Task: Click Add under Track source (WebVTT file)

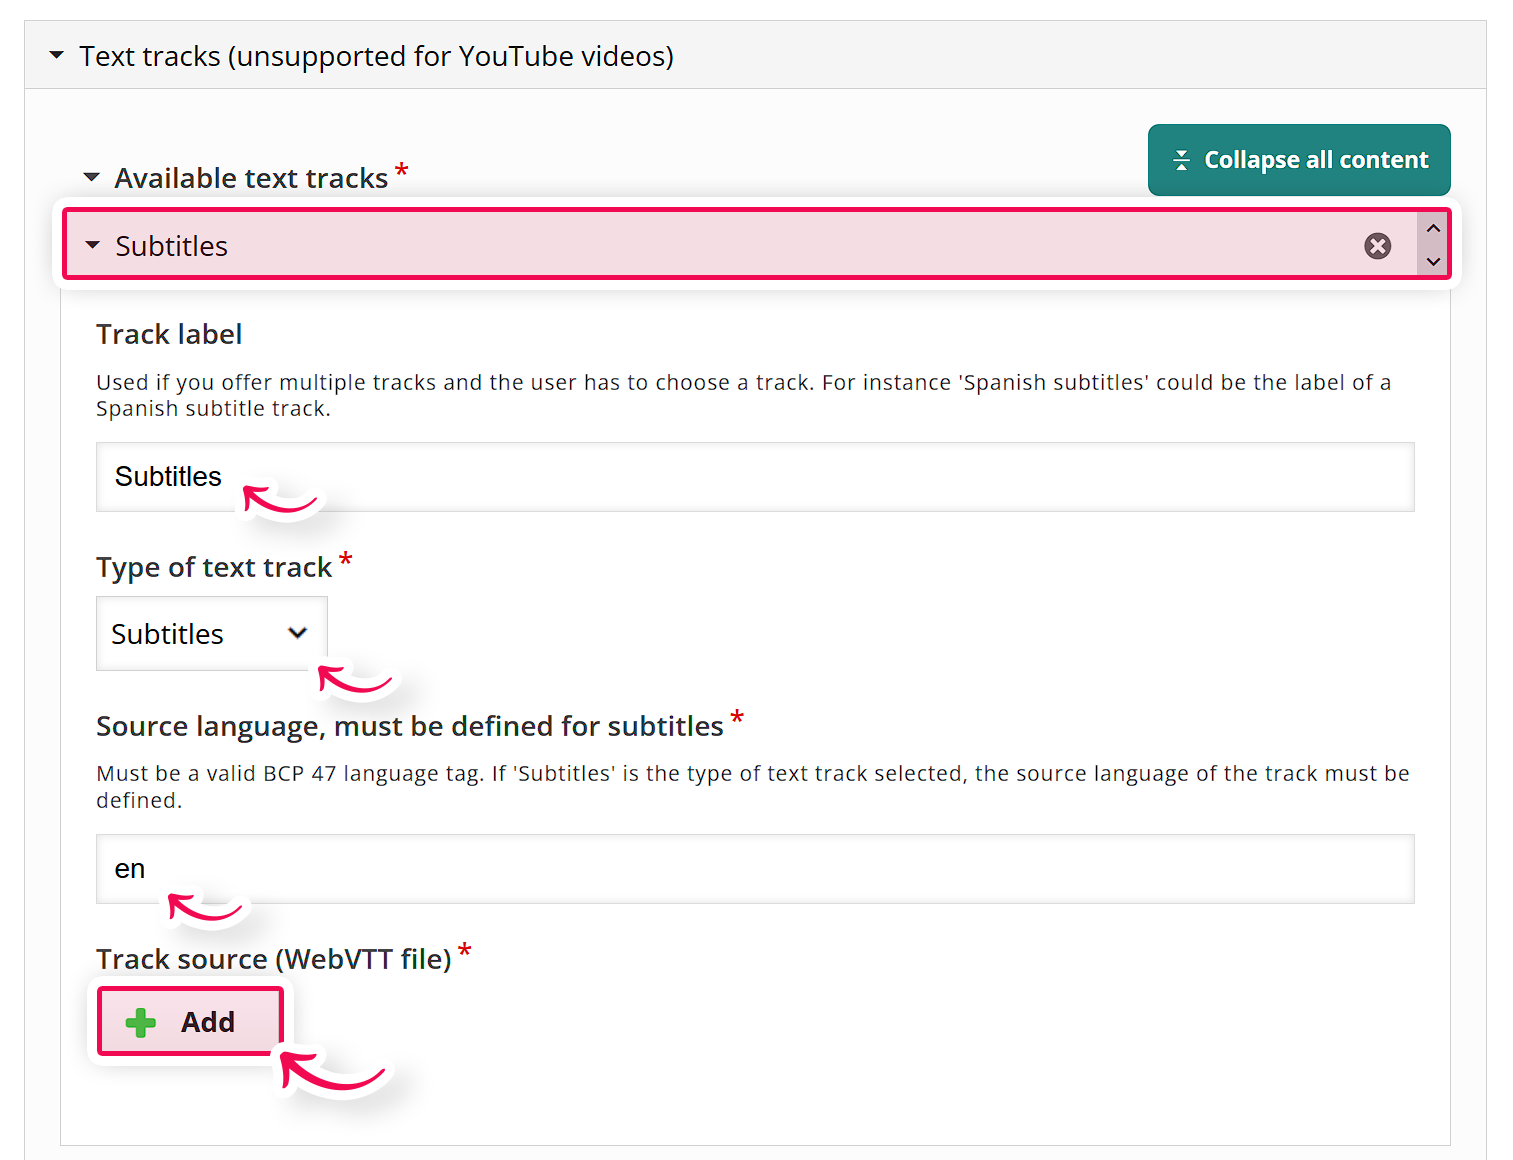Action: (x=189, y=1021)
